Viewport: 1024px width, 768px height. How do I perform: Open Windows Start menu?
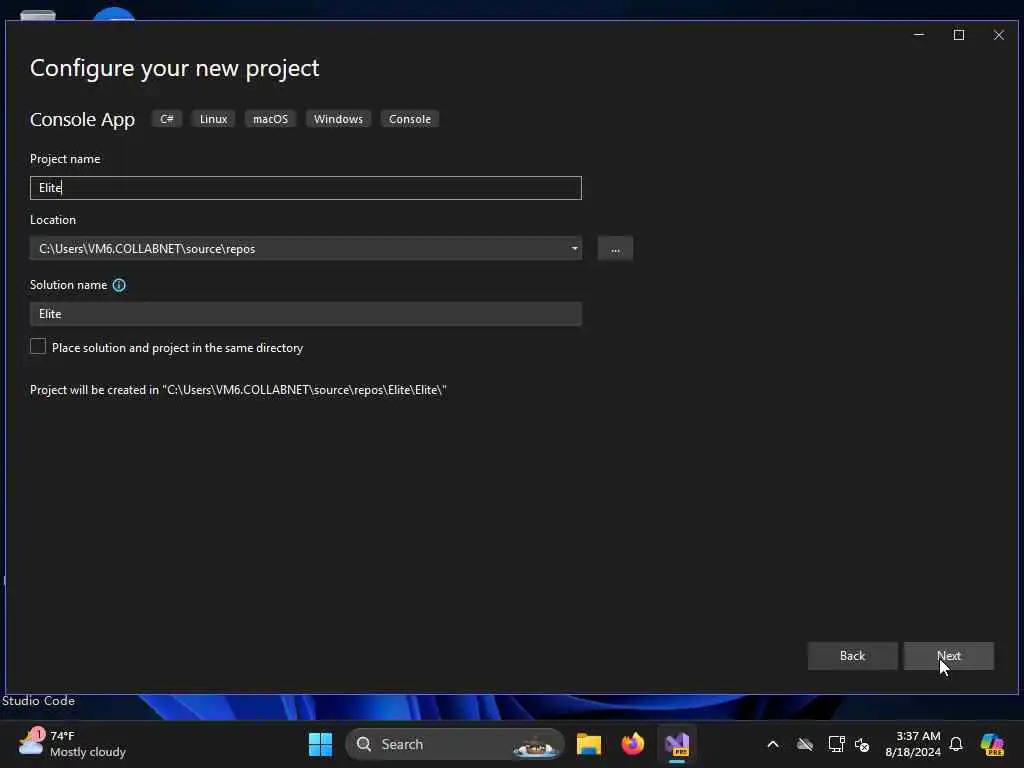[320, 744]
